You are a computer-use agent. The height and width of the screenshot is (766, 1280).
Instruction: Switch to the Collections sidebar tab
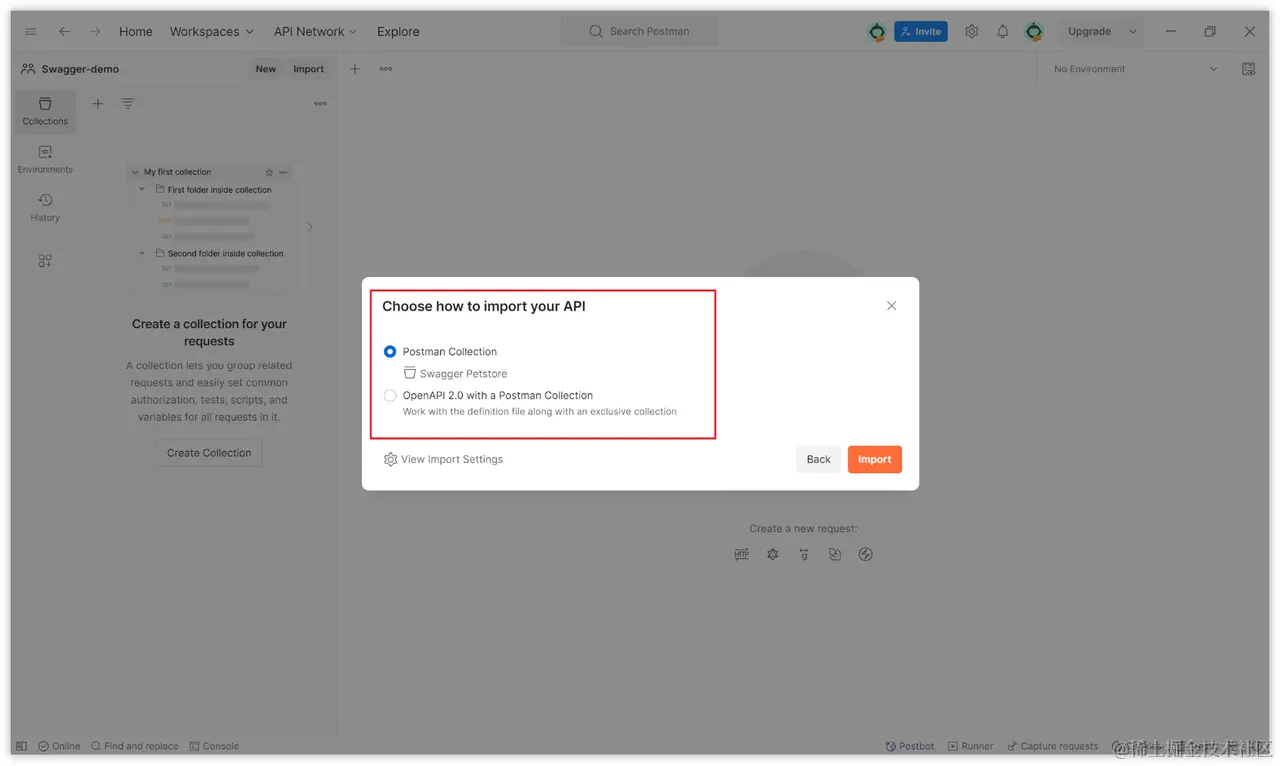[x=45, y=111]
